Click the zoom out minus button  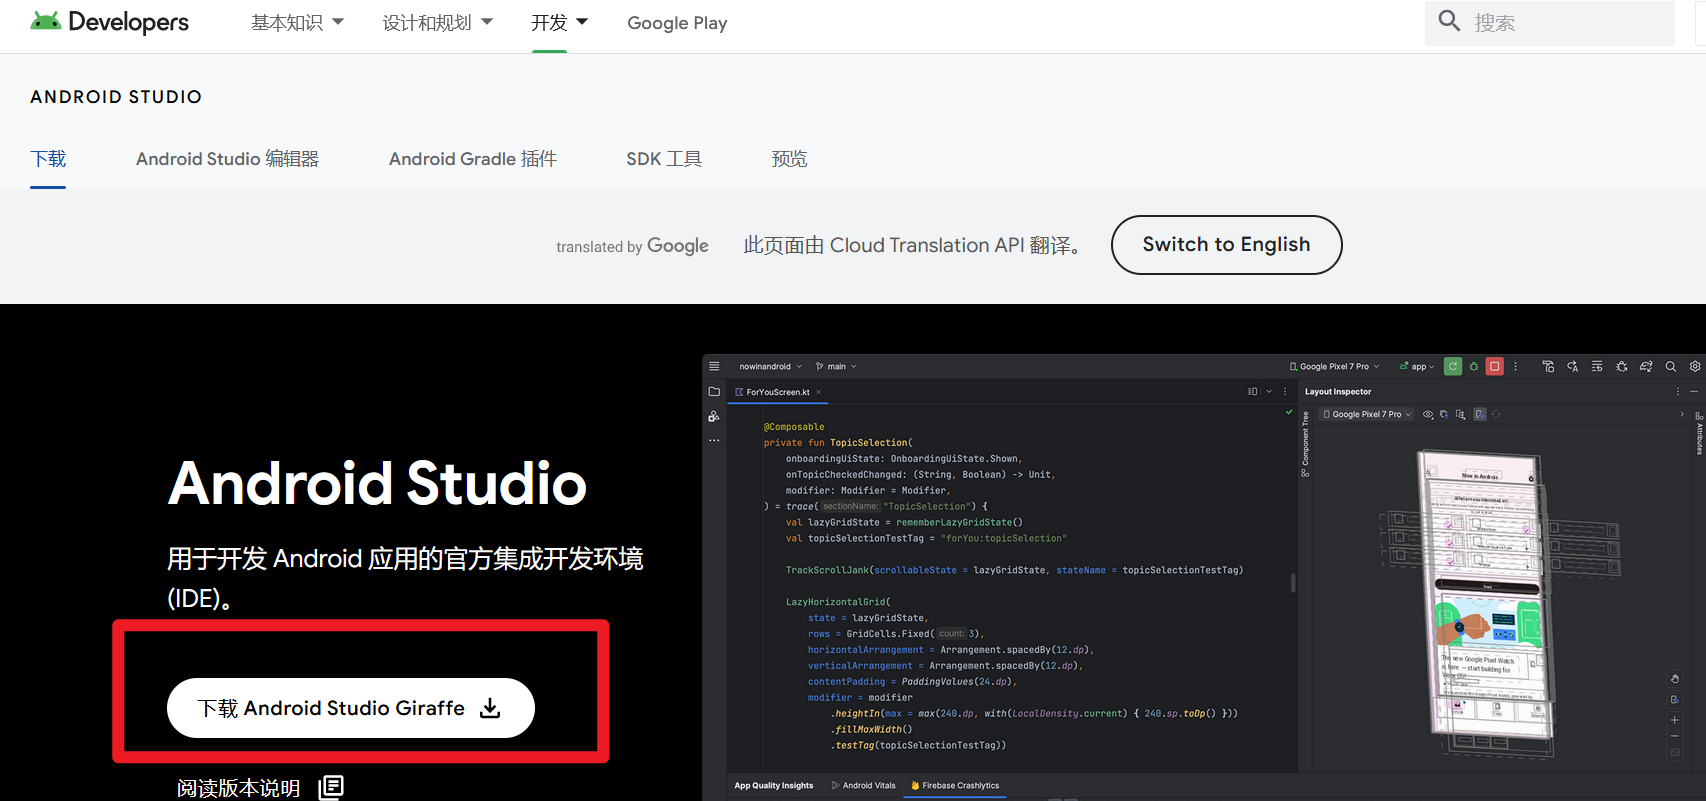[x=1675, y=736]
